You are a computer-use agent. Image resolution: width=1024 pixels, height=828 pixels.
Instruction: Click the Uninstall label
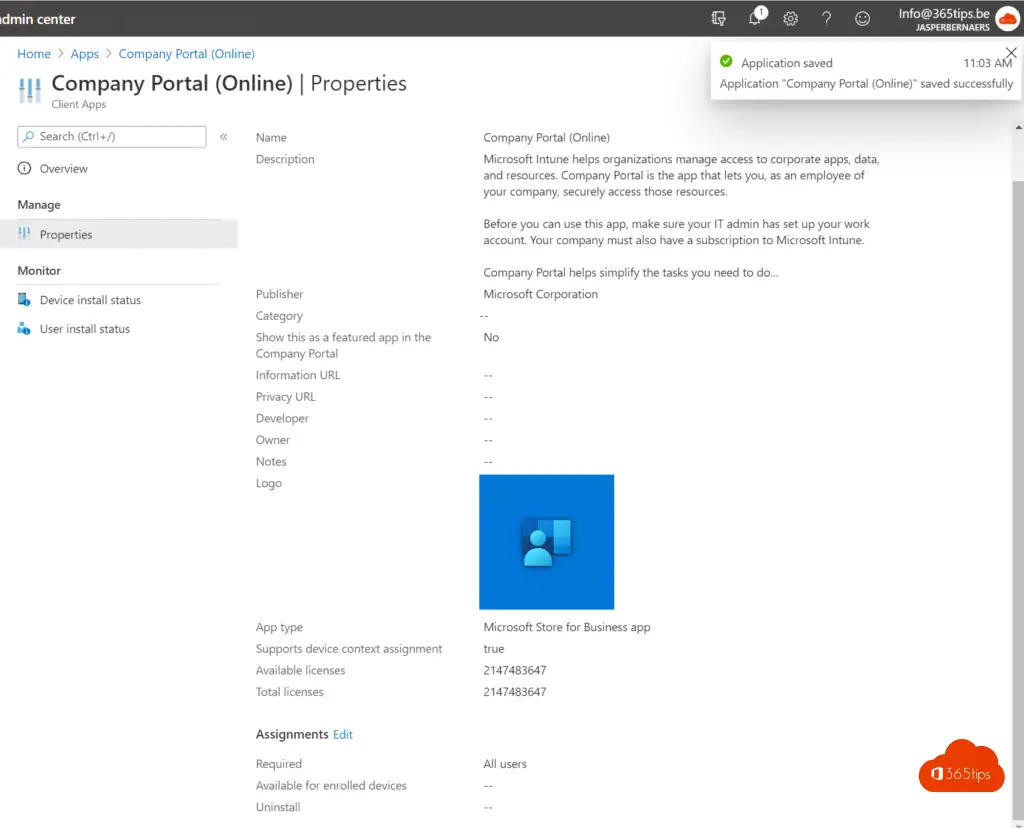point(278,806)
